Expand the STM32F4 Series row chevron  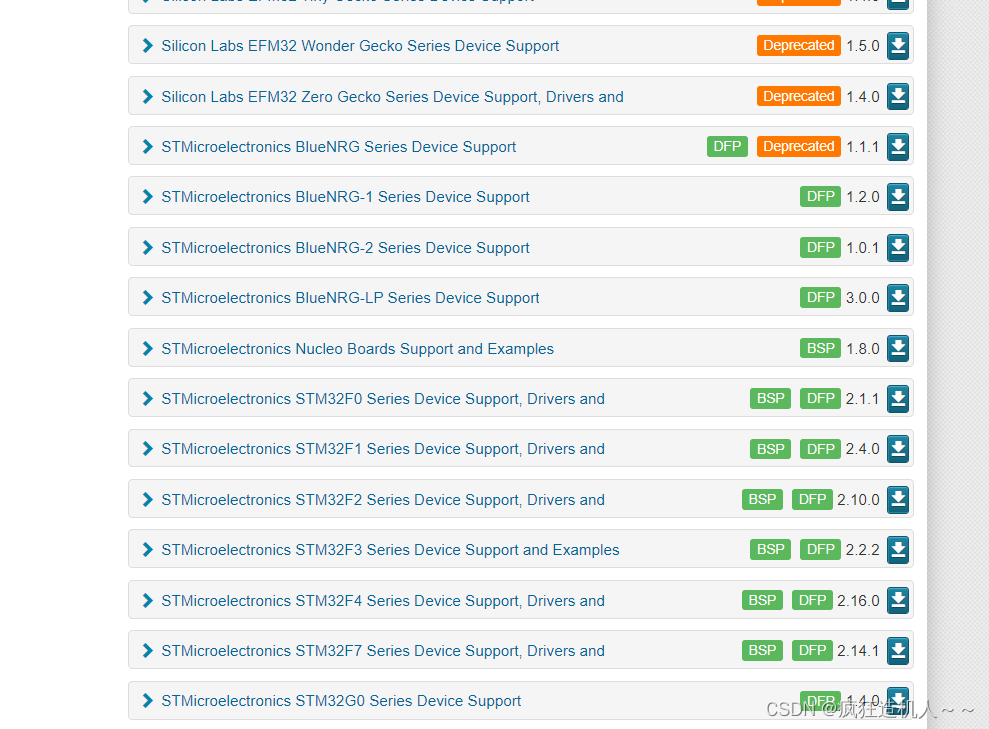[x=148, y=600]
